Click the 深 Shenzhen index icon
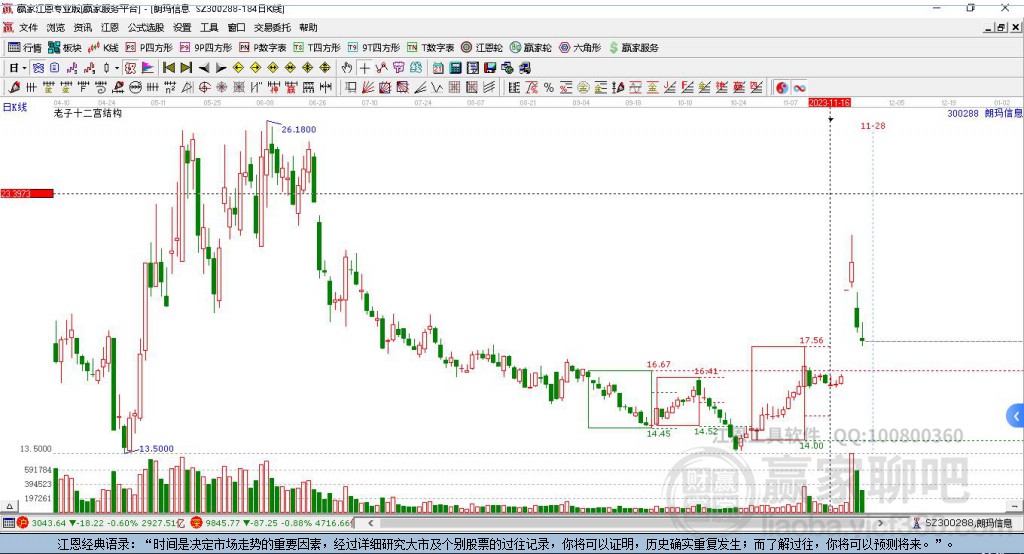Screen dimensions: 1024x554 point(196,523)
